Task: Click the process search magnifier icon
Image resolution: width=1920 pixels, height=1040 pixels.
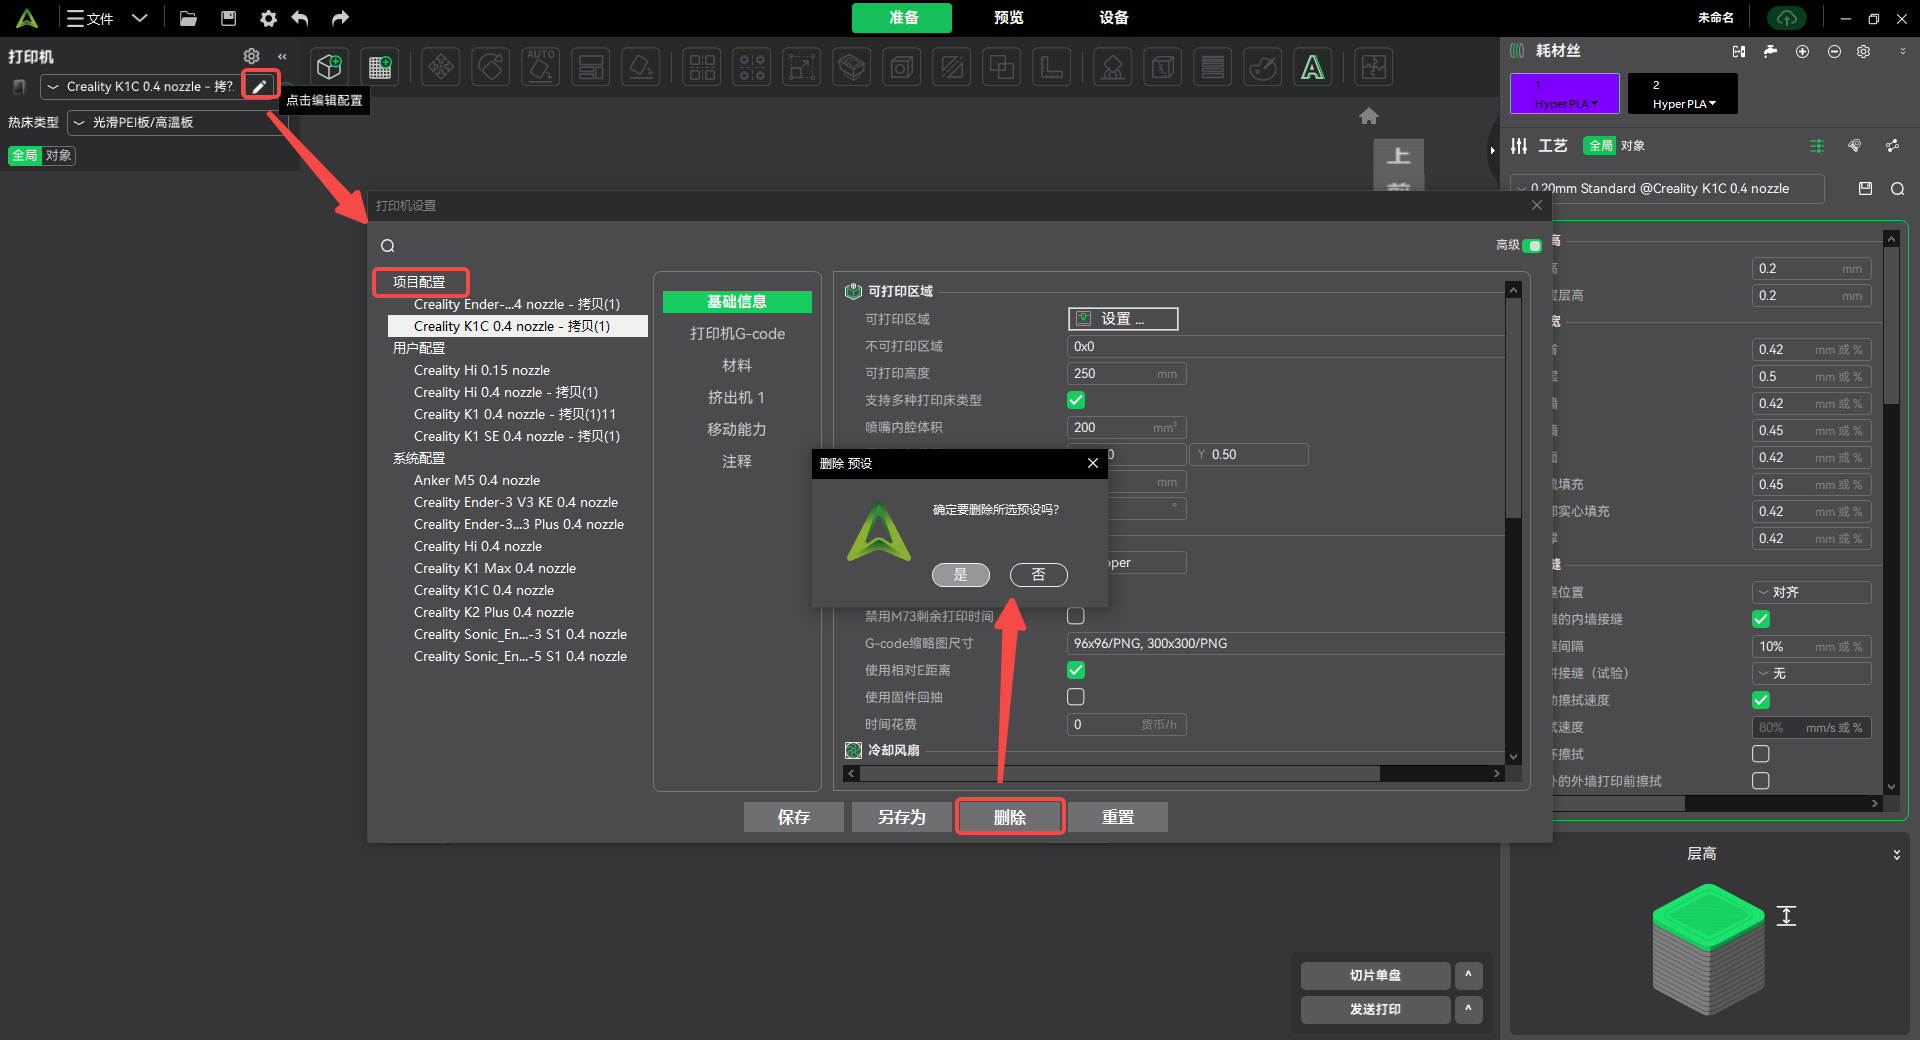Action: pyautogui.click(x=1897, y=189)
